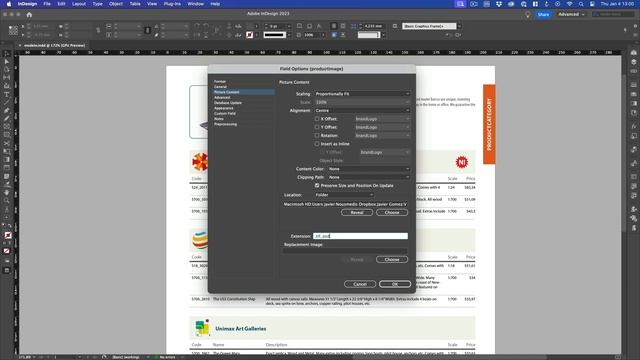Screen dimensions: 640x360
Task: Select the Scissors tool
Action: tap(7, 143)
